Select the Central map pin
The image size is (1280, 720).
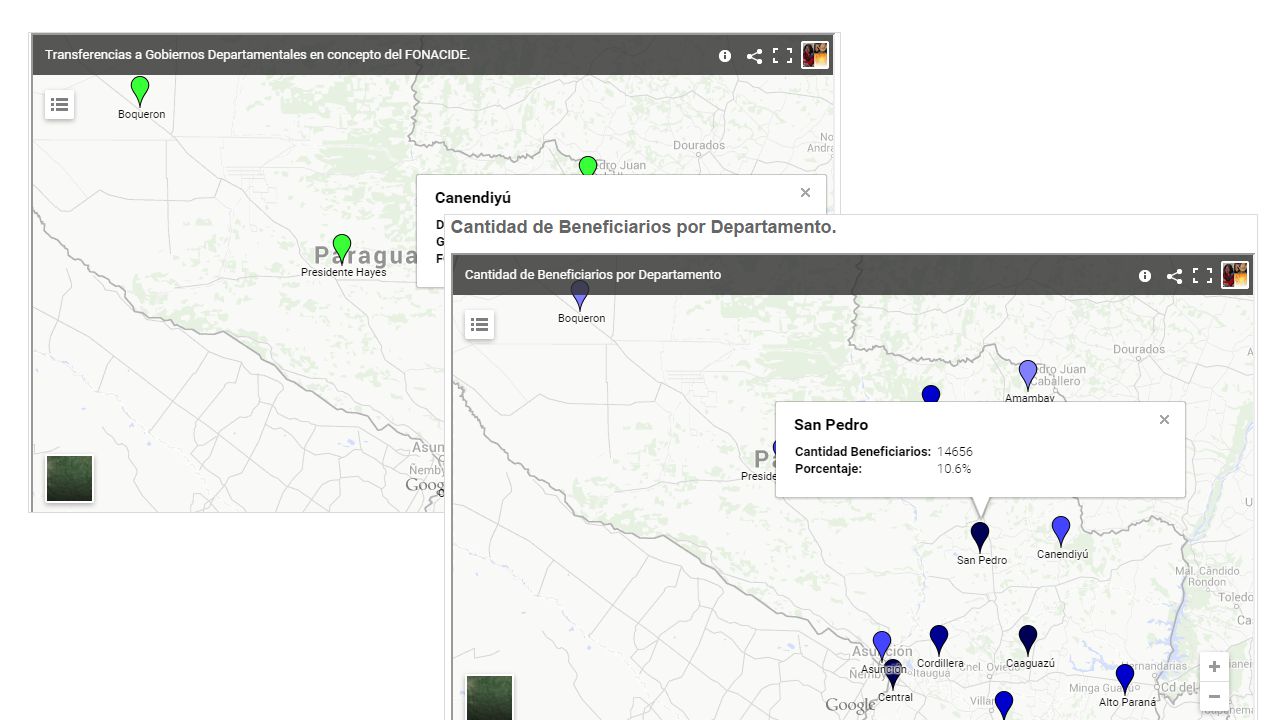pos(893,674)
